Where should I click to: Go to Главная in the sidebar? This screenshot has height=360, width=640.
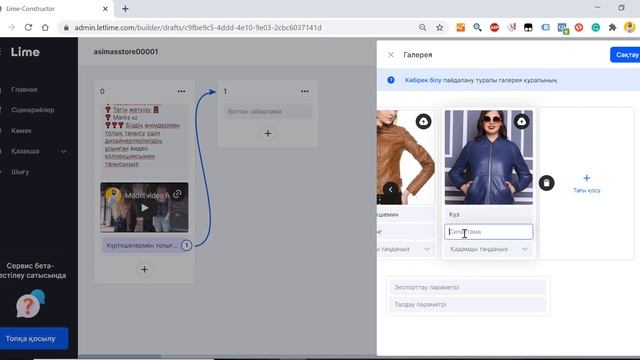tap(24, 90)
